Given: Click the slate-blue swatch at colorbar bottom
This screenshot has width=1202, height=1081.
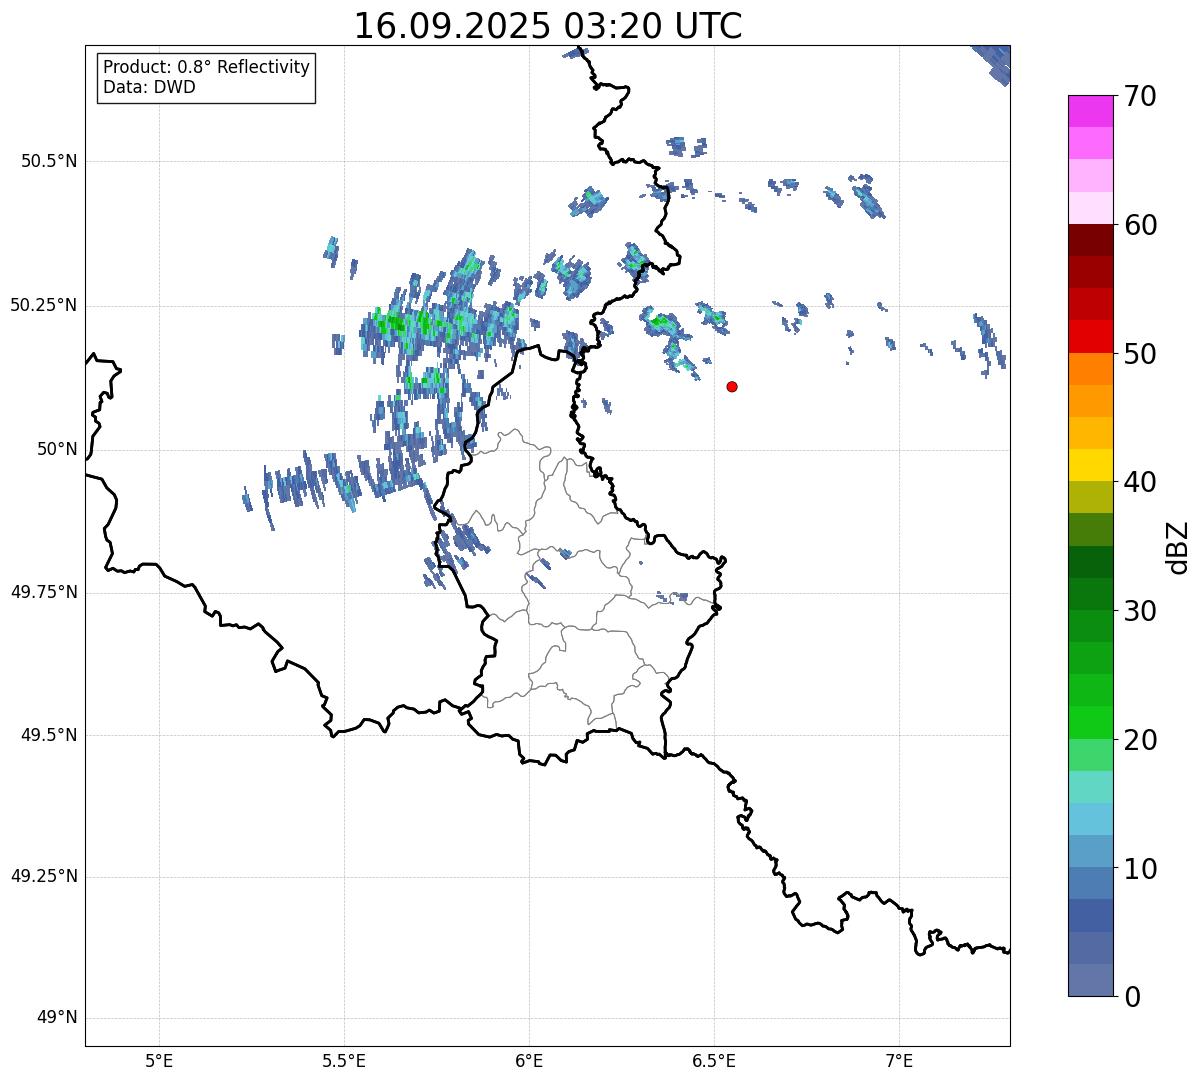Looking at the screenshot, I should 1090,979.
